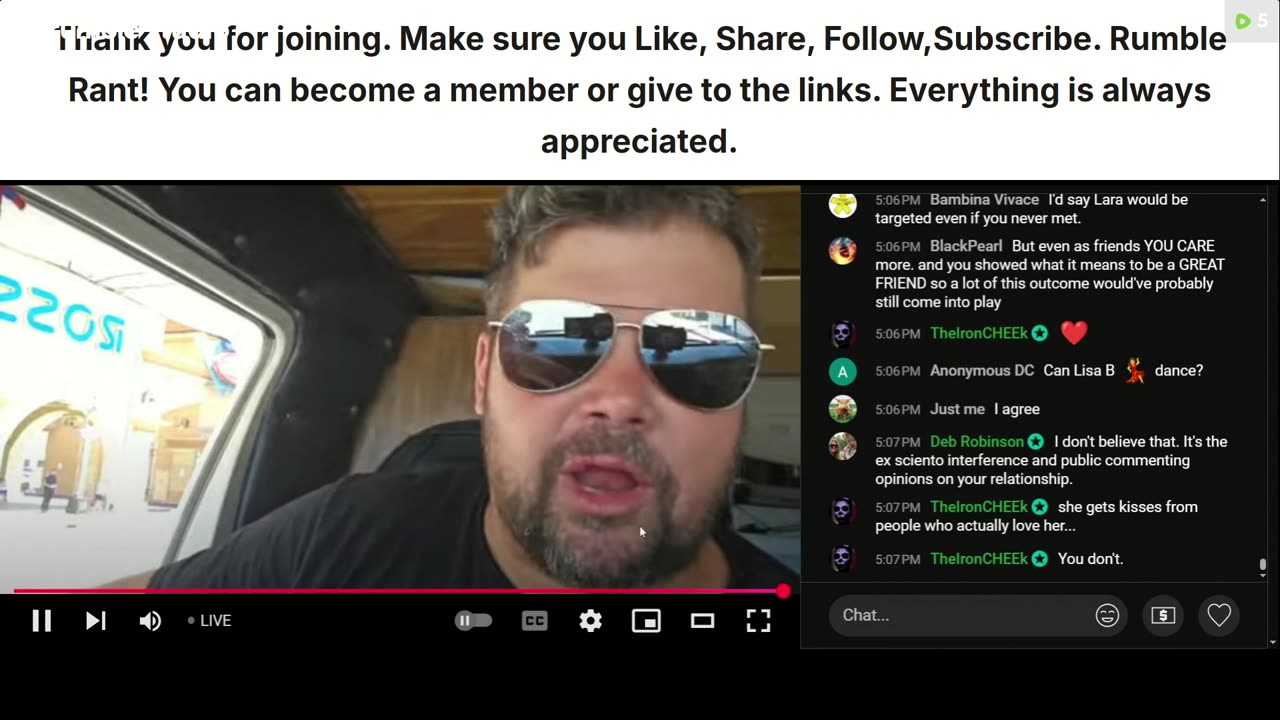Switch to miniplayer mode
This screenshot has height=720, width=1280.
pyautogui.click(x=646, y=621)
